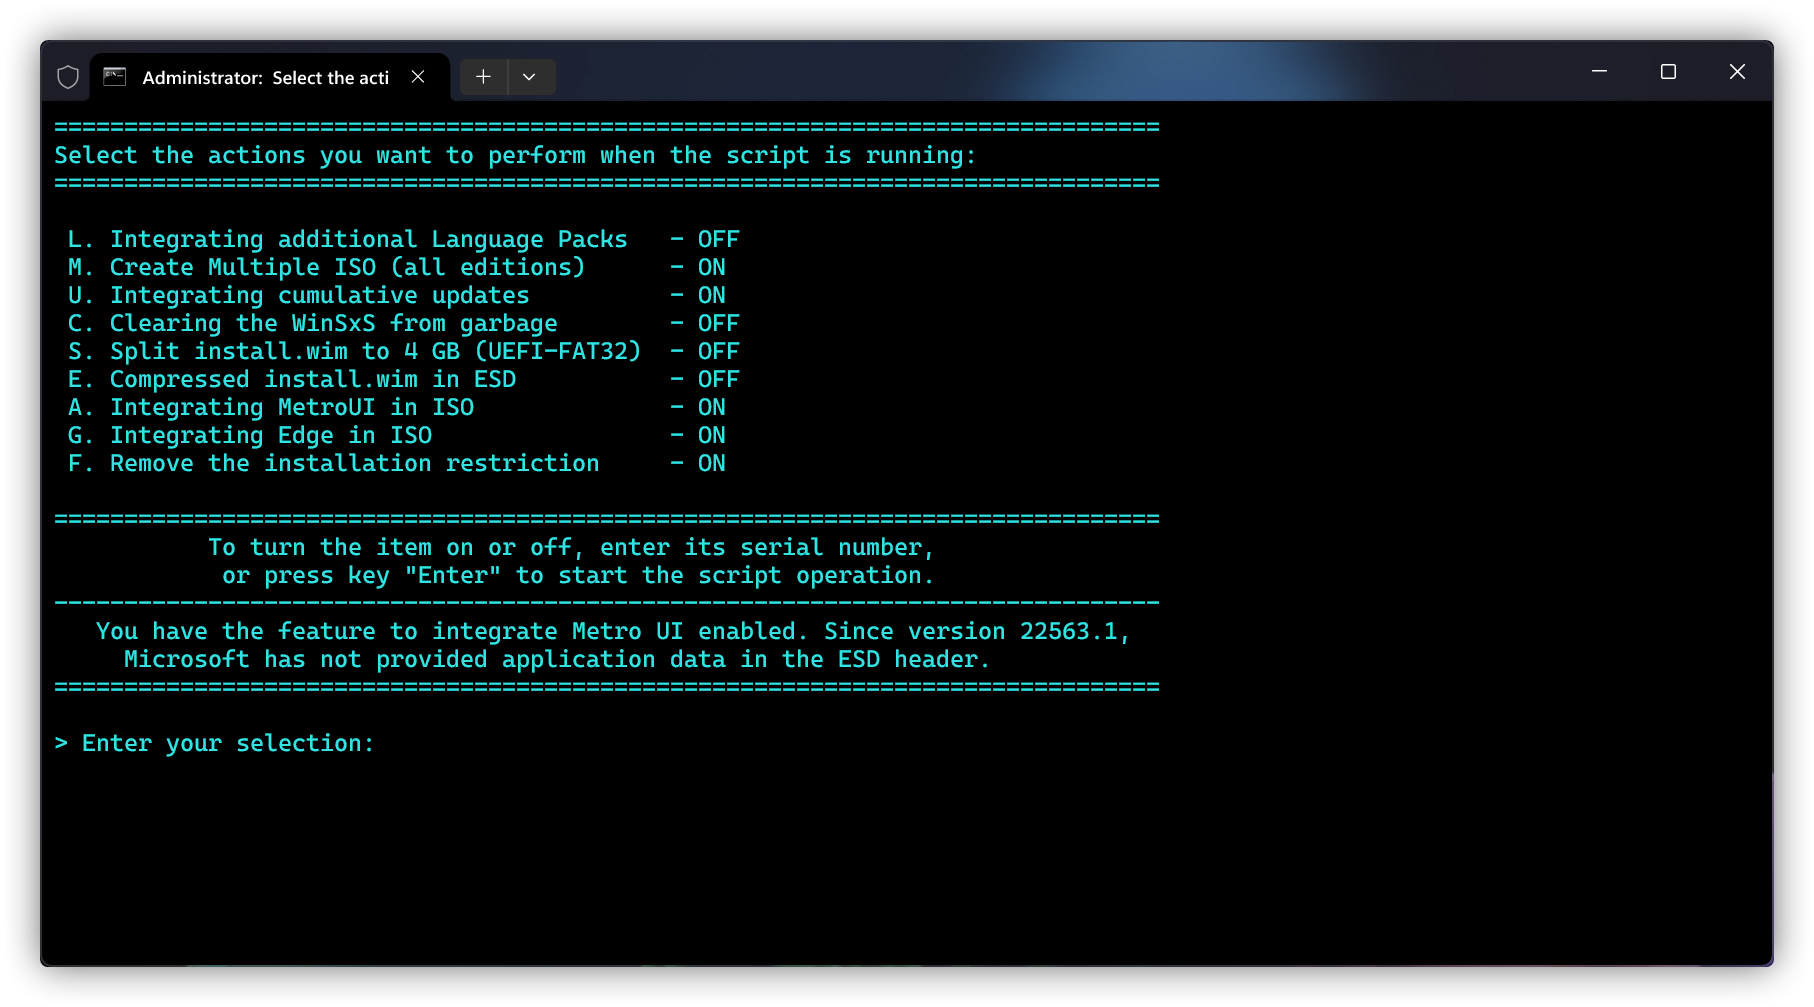This screenshot has width=1814, height=1007.
Task: Expand the new tab profile dropdown
Action: click(x=529, y=77)
